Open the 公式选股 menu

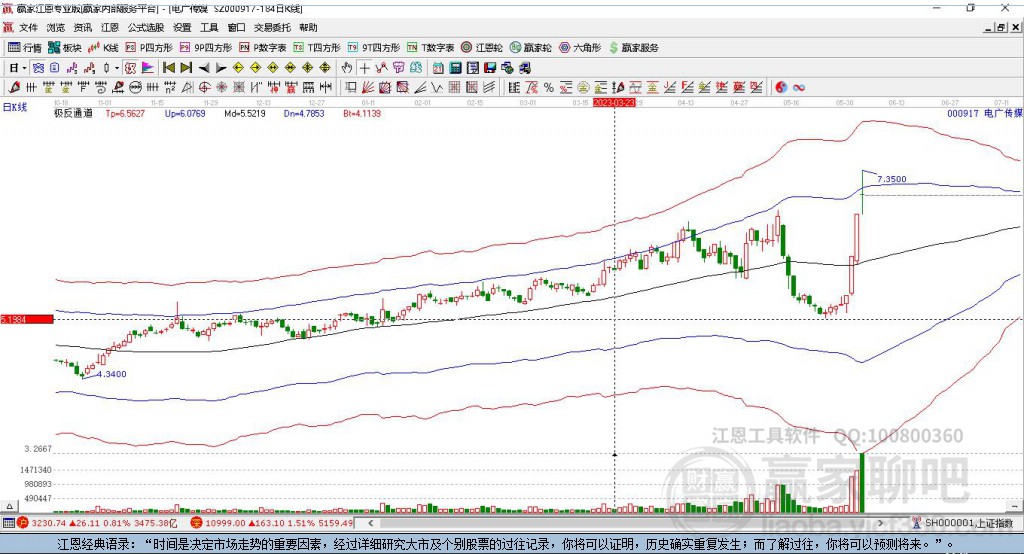click(146, 27)
